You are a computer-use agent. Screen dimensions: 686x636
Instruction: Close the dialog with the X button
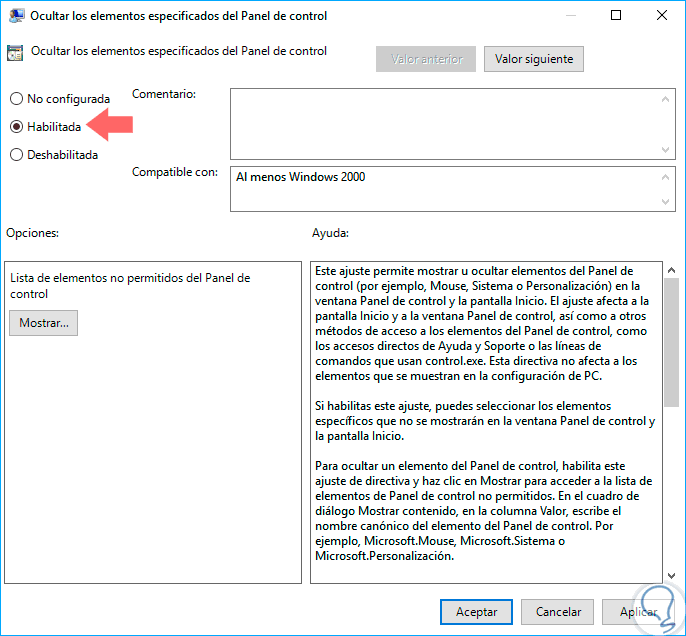coord(662,16)
